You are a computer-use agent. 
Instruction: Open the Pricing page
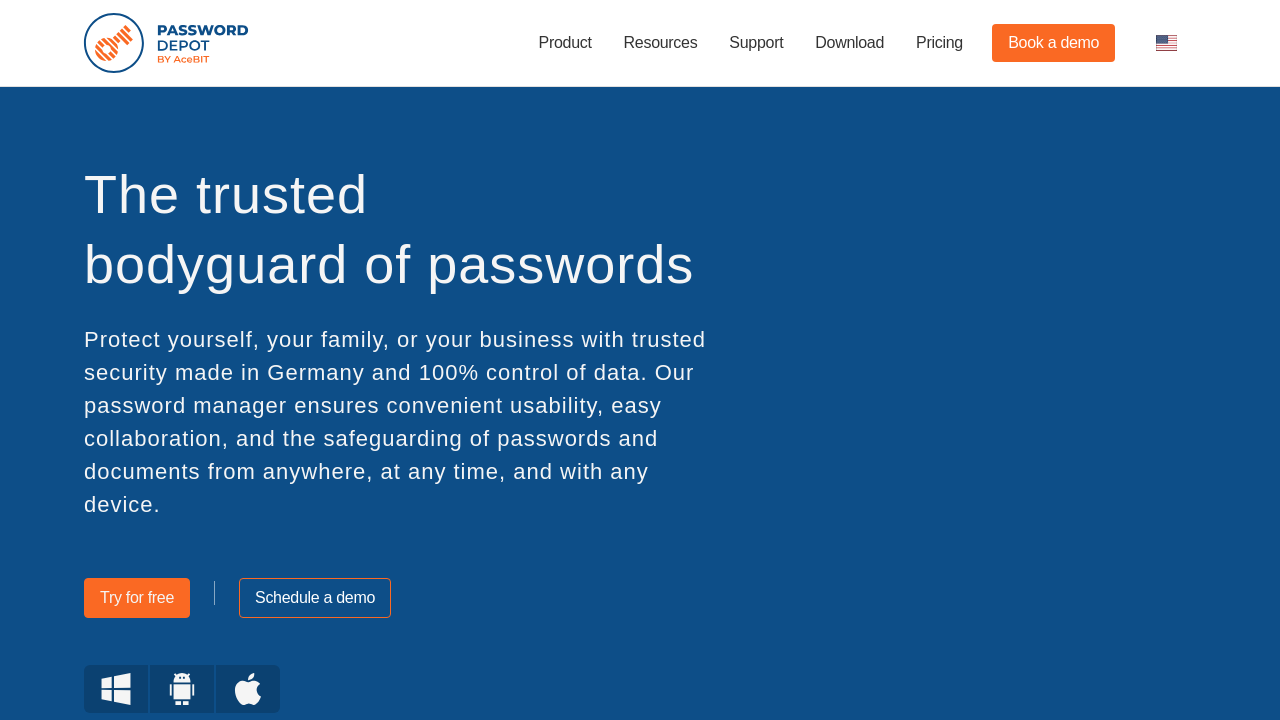coord(939,43)
